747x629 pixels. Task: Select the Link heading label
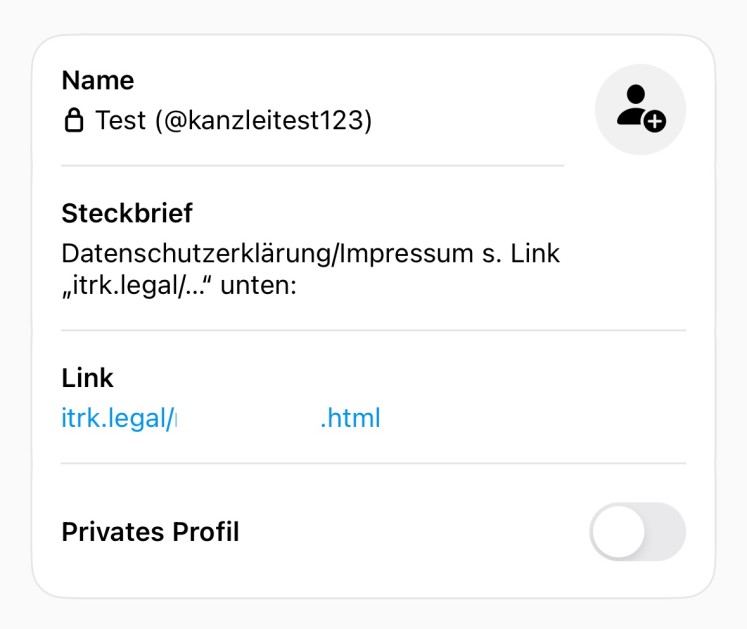click(87, 378)
